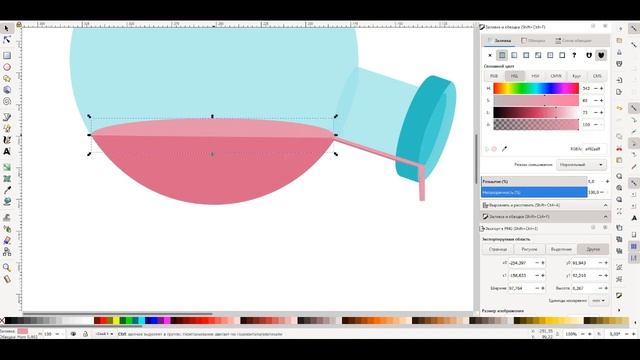Switch to the Обводка (Stroke paint) tab

point(533,40)
